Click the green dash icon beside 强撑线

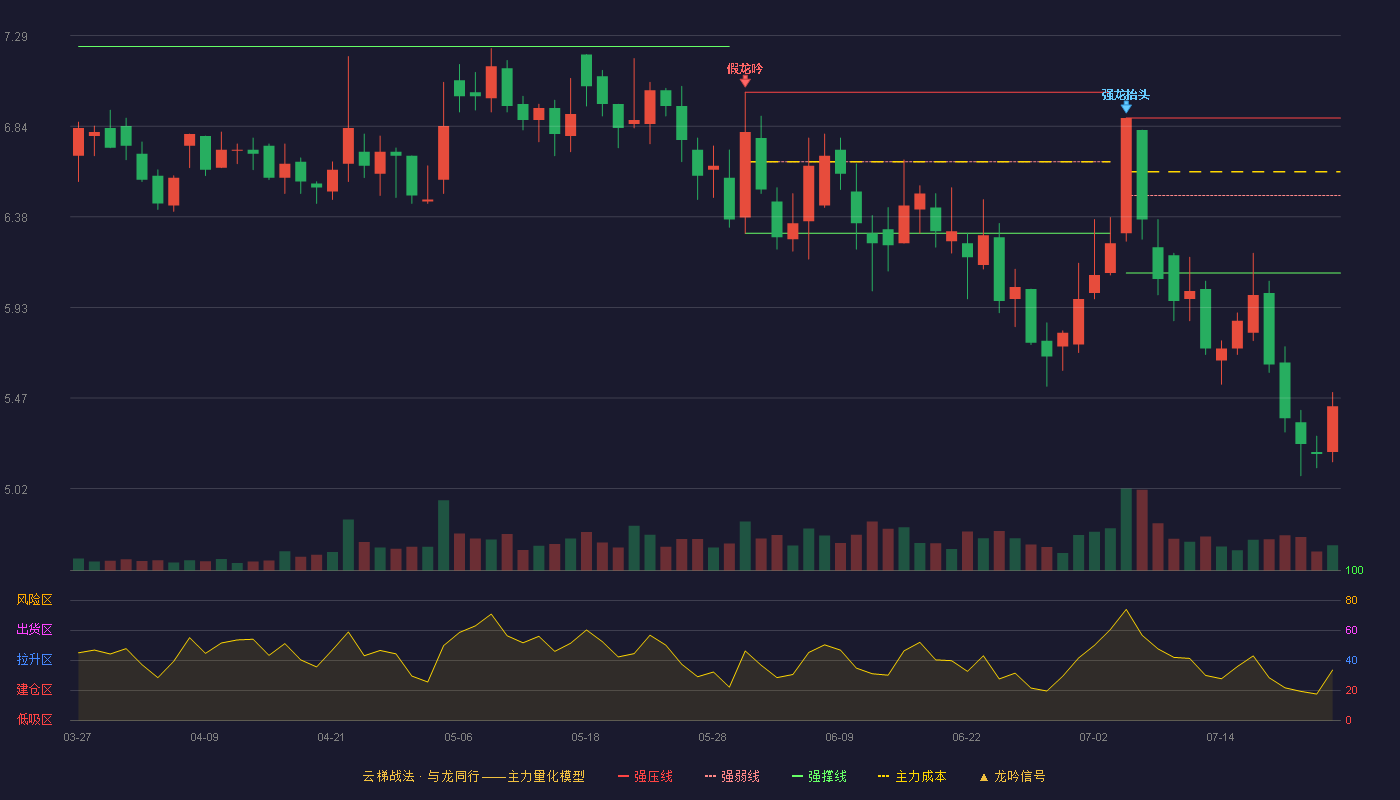pyautogui.click(x=798, y=777)
